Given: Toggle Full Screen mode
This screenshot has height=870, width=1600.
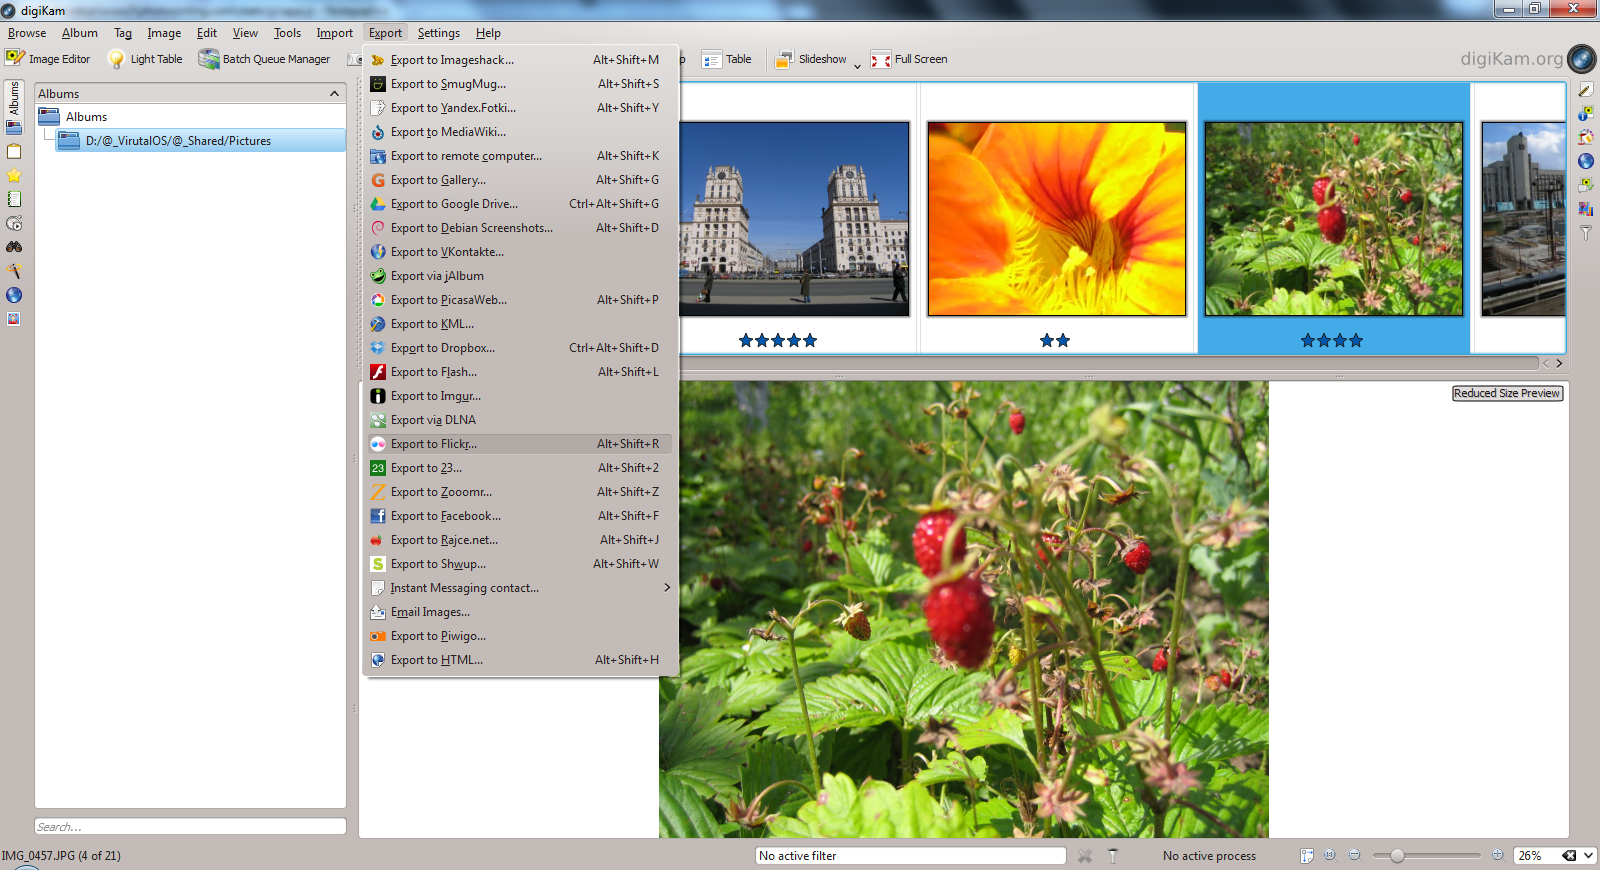Looking at the screenshot, I should click(909, 59).
